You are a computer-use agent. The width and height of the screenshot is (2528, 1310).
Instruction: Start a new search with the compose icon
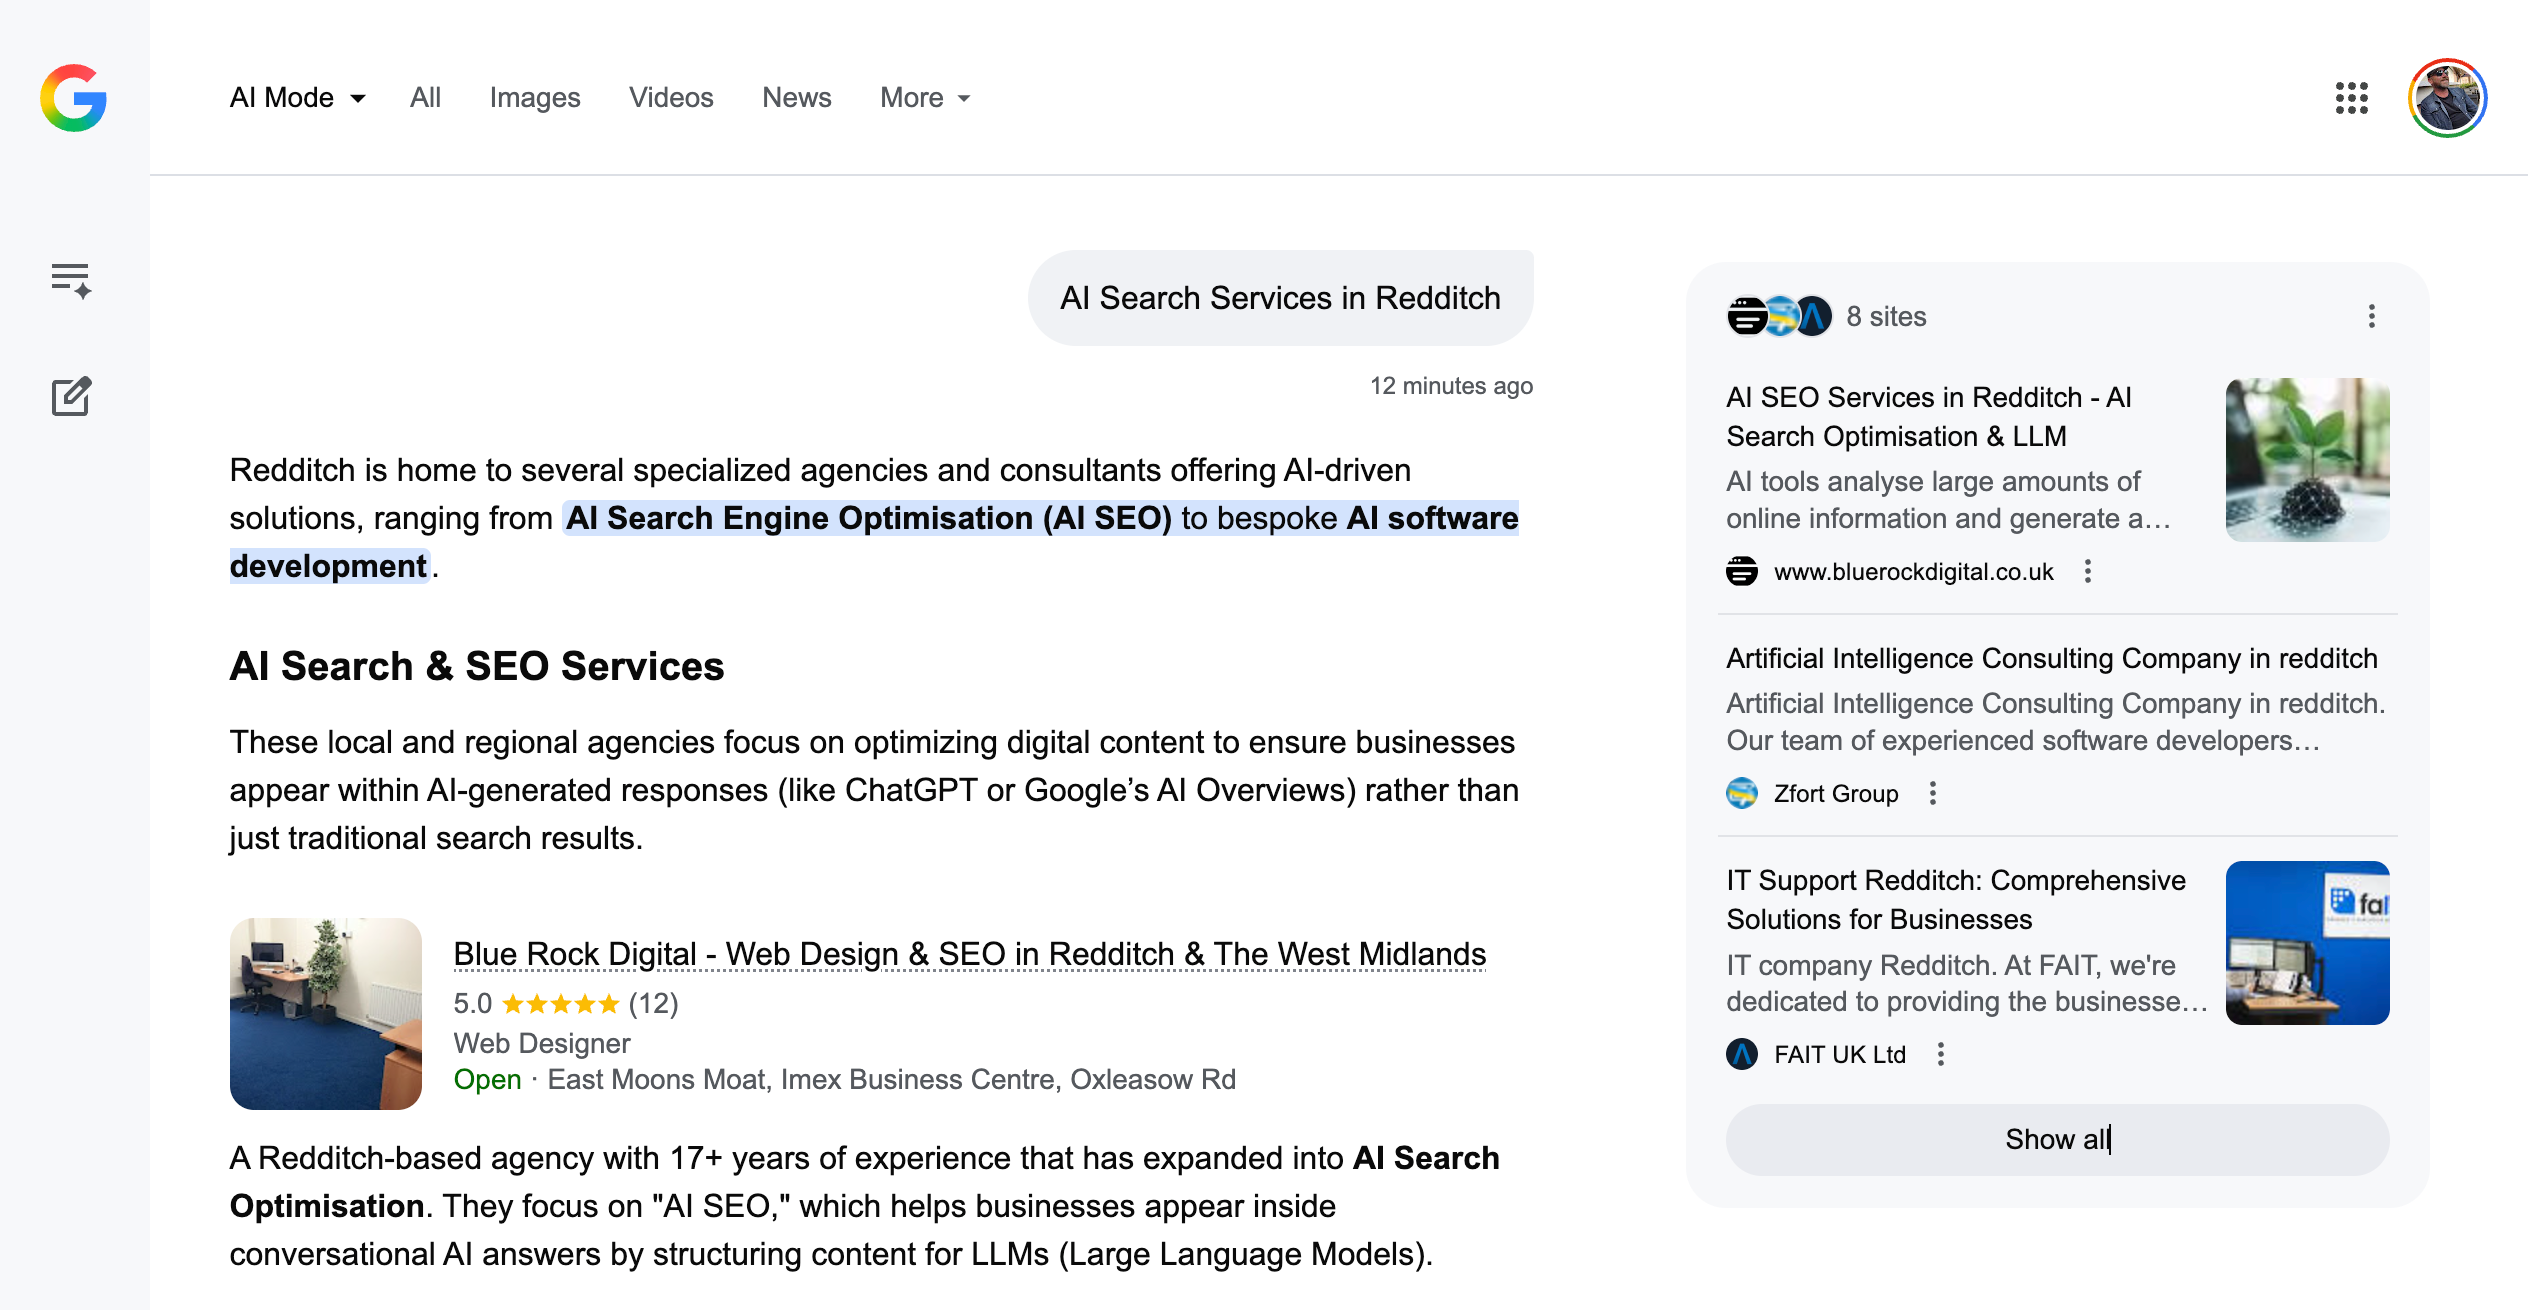tap(71, 396)
